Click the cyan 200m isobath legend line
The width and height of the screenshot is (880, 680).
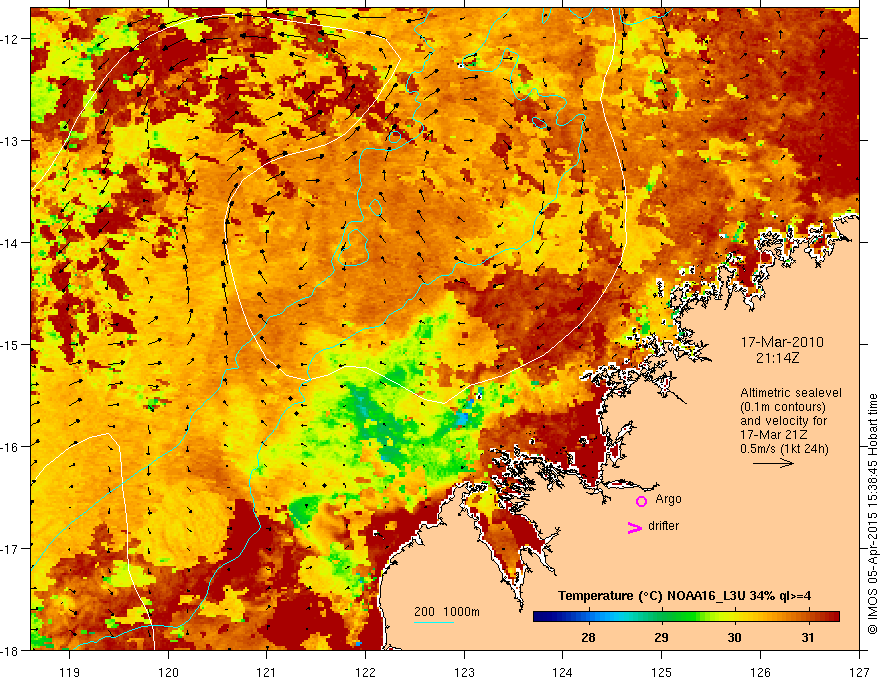point(433,622)
